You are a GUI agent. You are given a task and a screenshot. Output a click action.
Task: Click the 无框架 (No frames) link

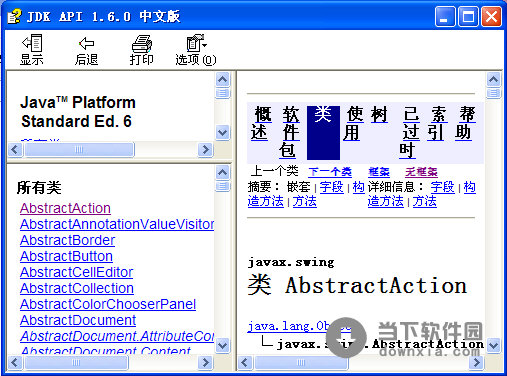click(421, 172)
